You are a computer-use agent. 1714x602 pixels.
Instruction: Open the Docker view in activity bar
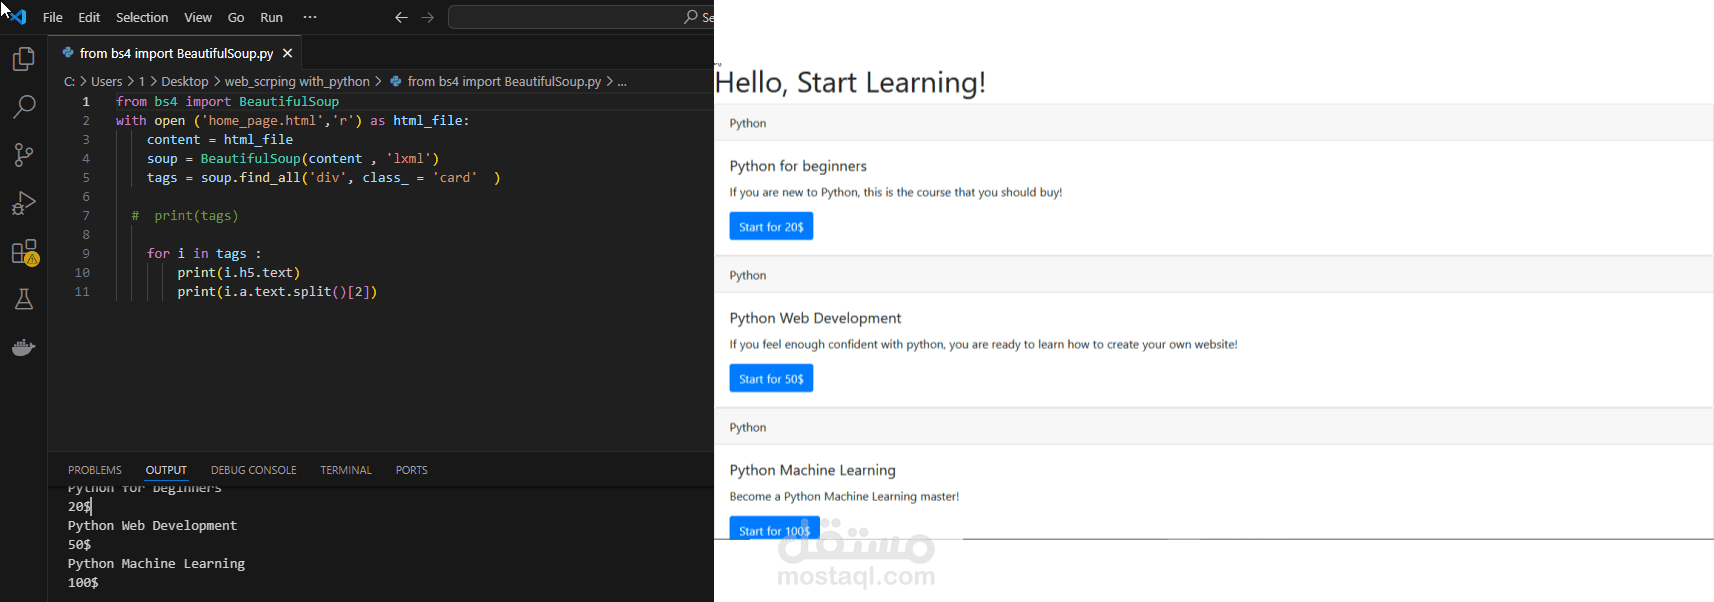pyautogui.click(x=24, y=347)
